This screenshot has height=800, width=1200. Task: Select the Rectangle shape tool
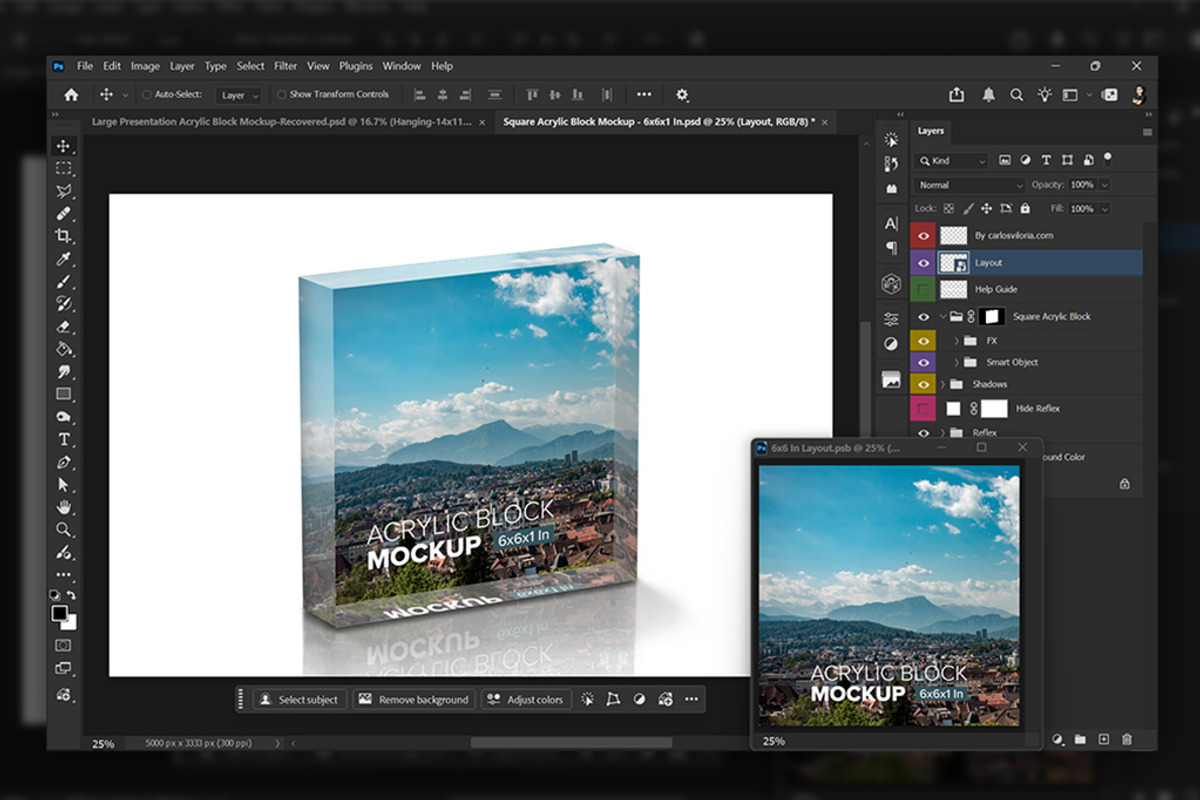point(64,394)
